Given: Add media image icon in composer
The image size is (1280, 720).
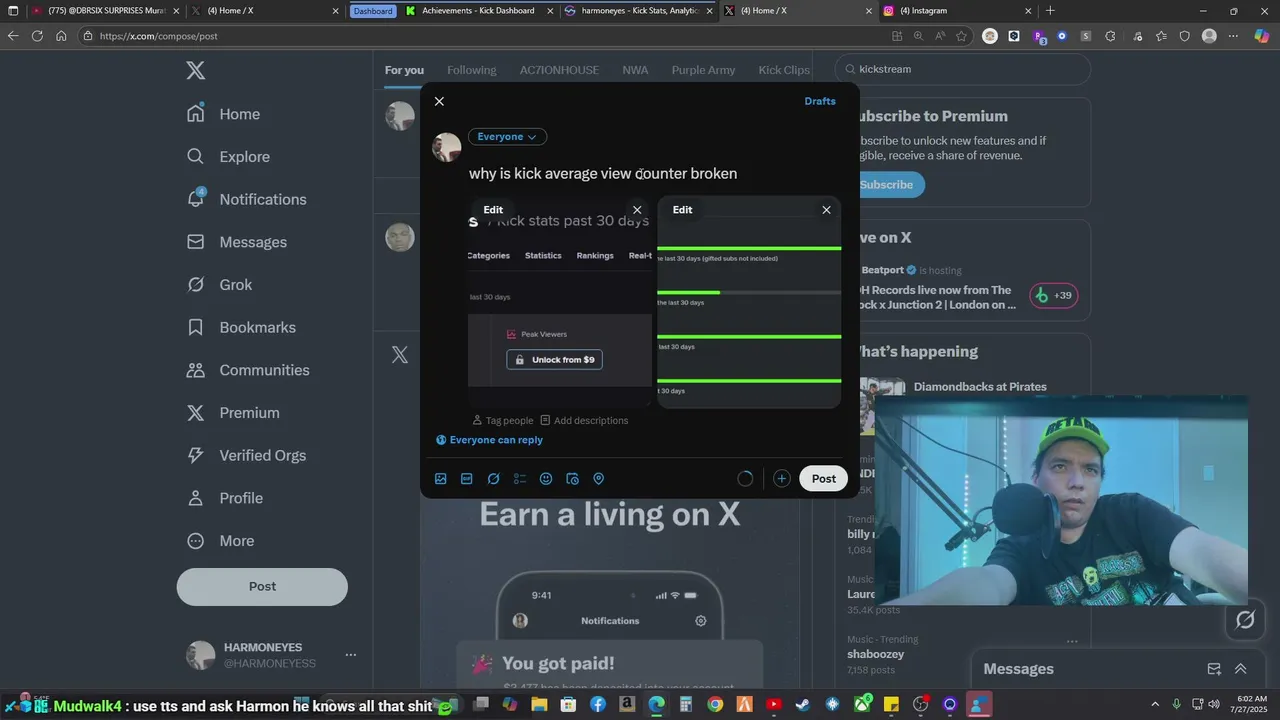Looking at the screenshot, I should (x=441, y=479).
